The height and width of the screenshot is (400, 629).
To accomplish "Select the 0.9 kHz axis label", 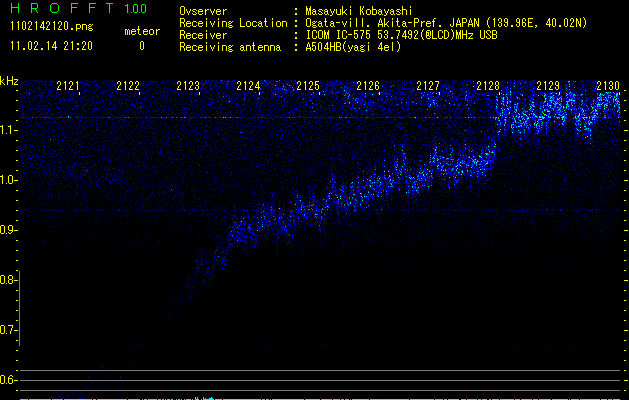I will tap(9, 230).
